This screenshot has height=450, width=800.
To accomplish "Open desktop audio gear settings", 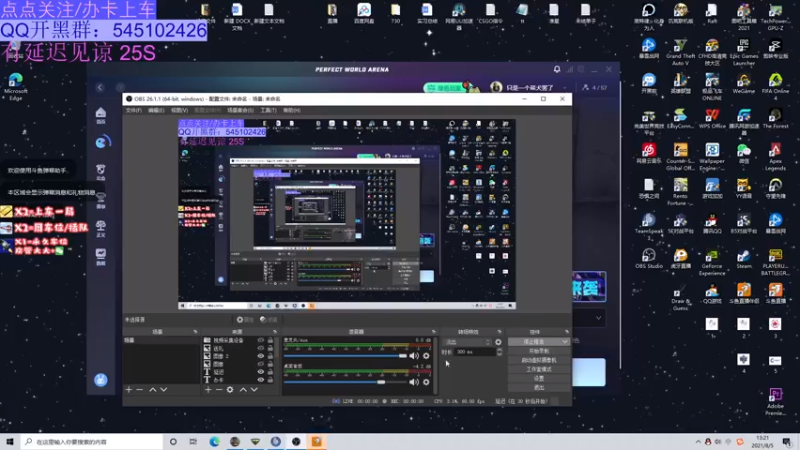I will (x=426, y=382).
